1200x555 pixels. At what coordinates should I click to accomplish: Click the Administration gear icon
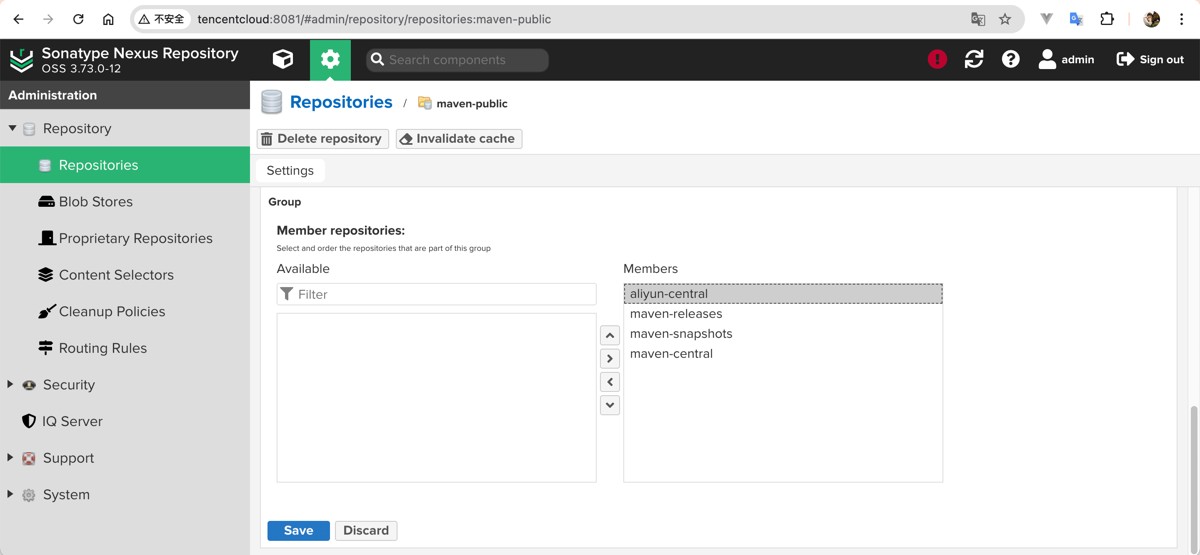click(330, 60)
